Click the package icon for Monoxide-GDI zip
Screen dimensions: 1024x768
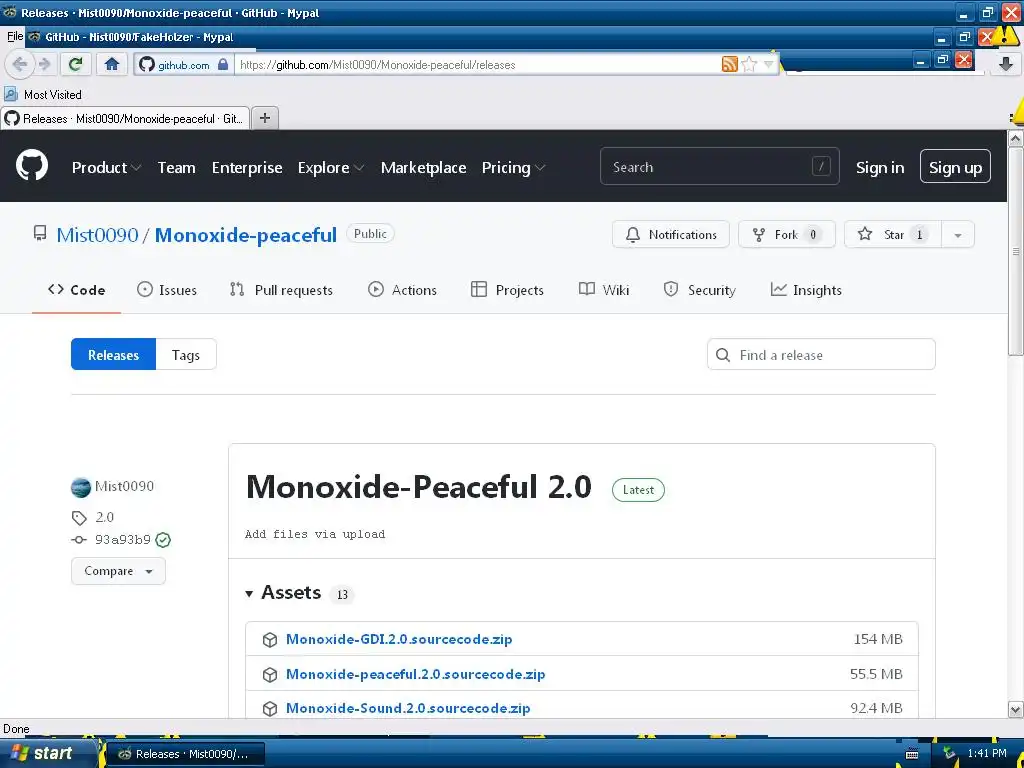tap(270, 640)
